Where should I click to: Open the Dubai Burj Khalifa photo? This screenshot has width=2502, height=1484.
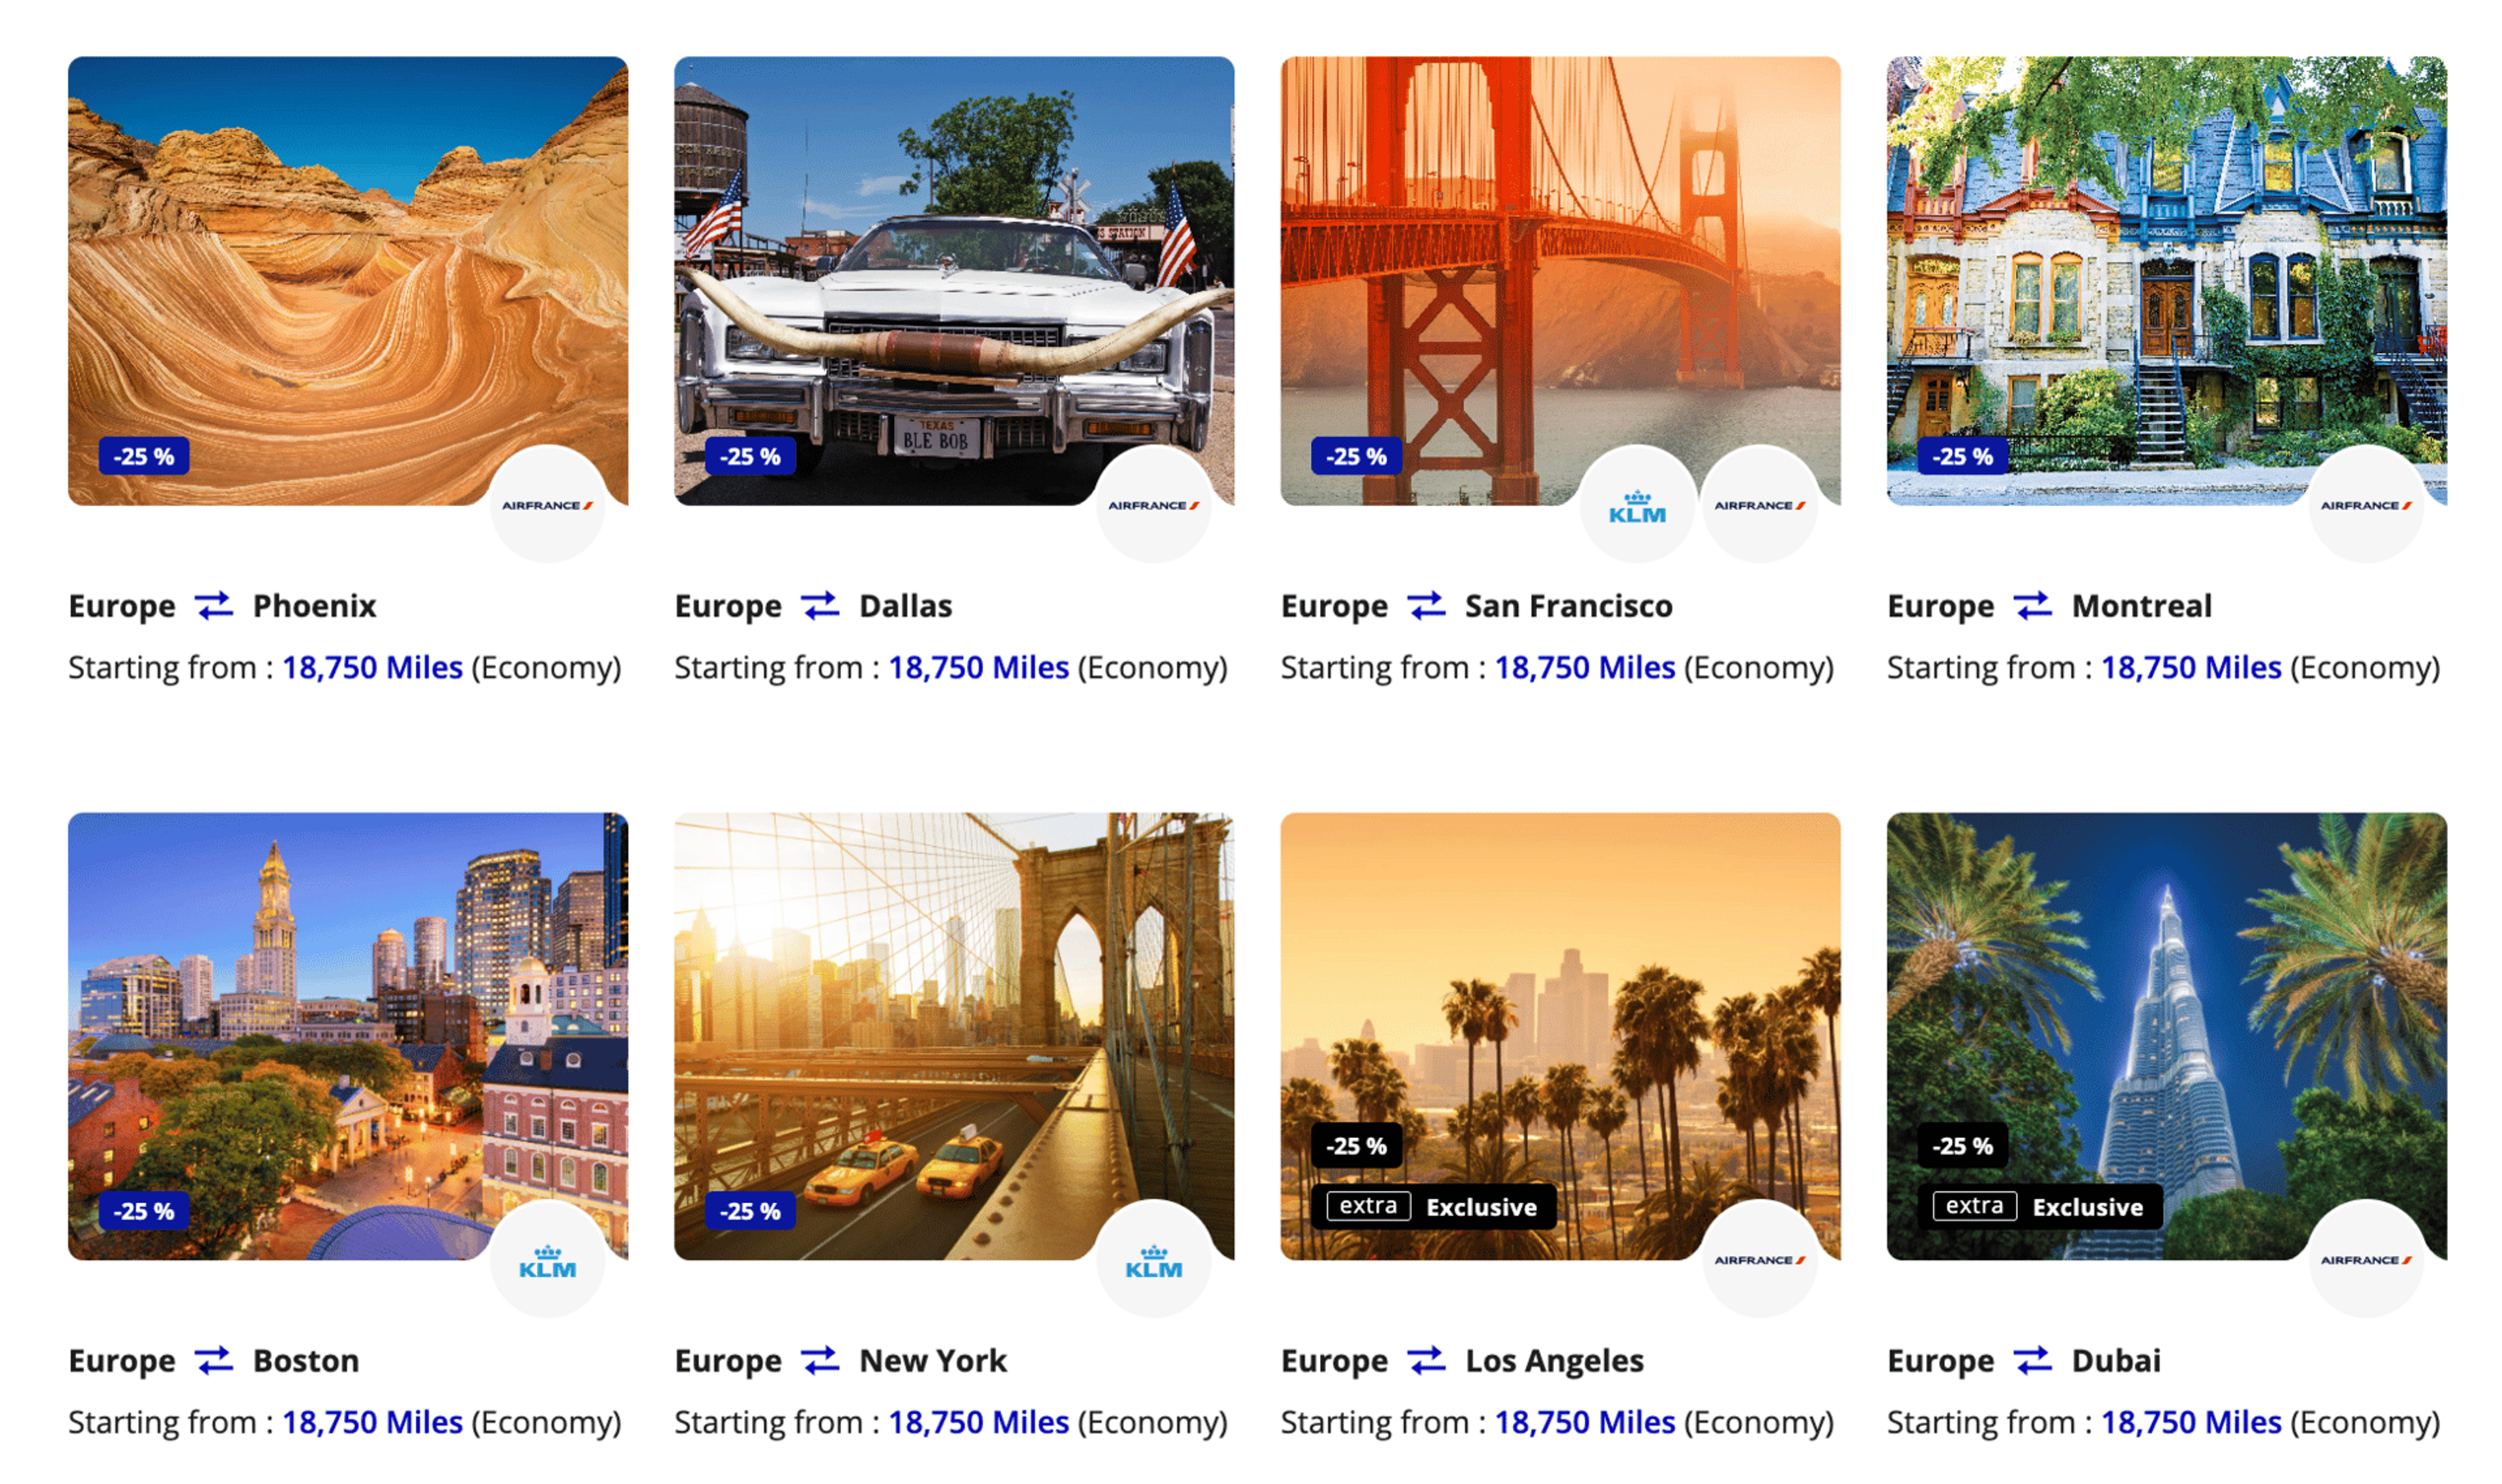pos(2168,1037)
